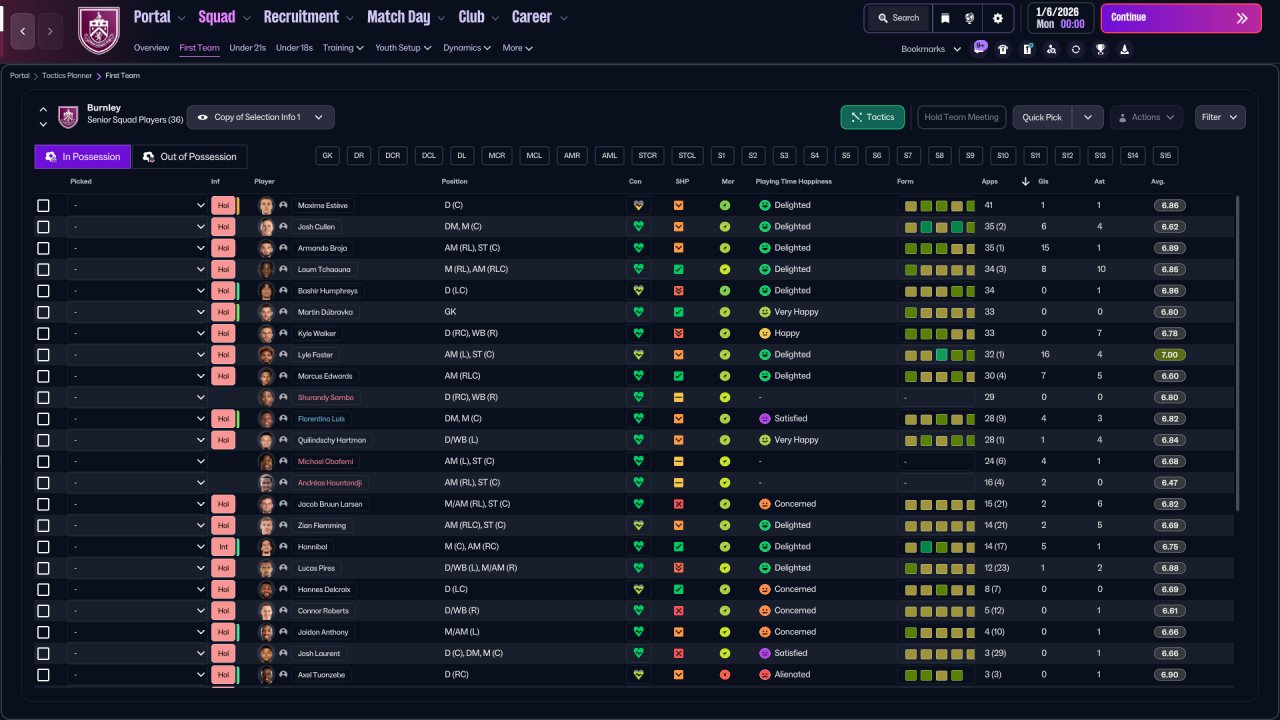Click the GK position filter box

pos(328,156)
